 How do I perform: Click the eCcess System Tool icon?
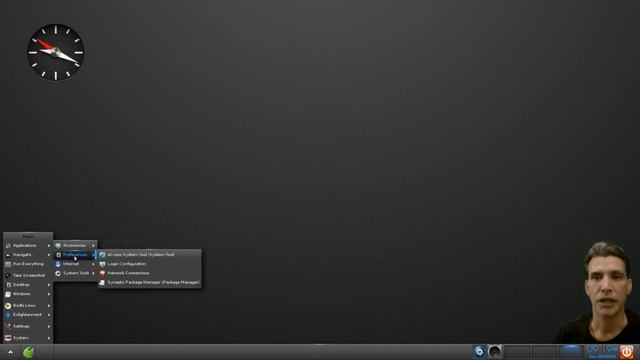[x=102, y=255]
